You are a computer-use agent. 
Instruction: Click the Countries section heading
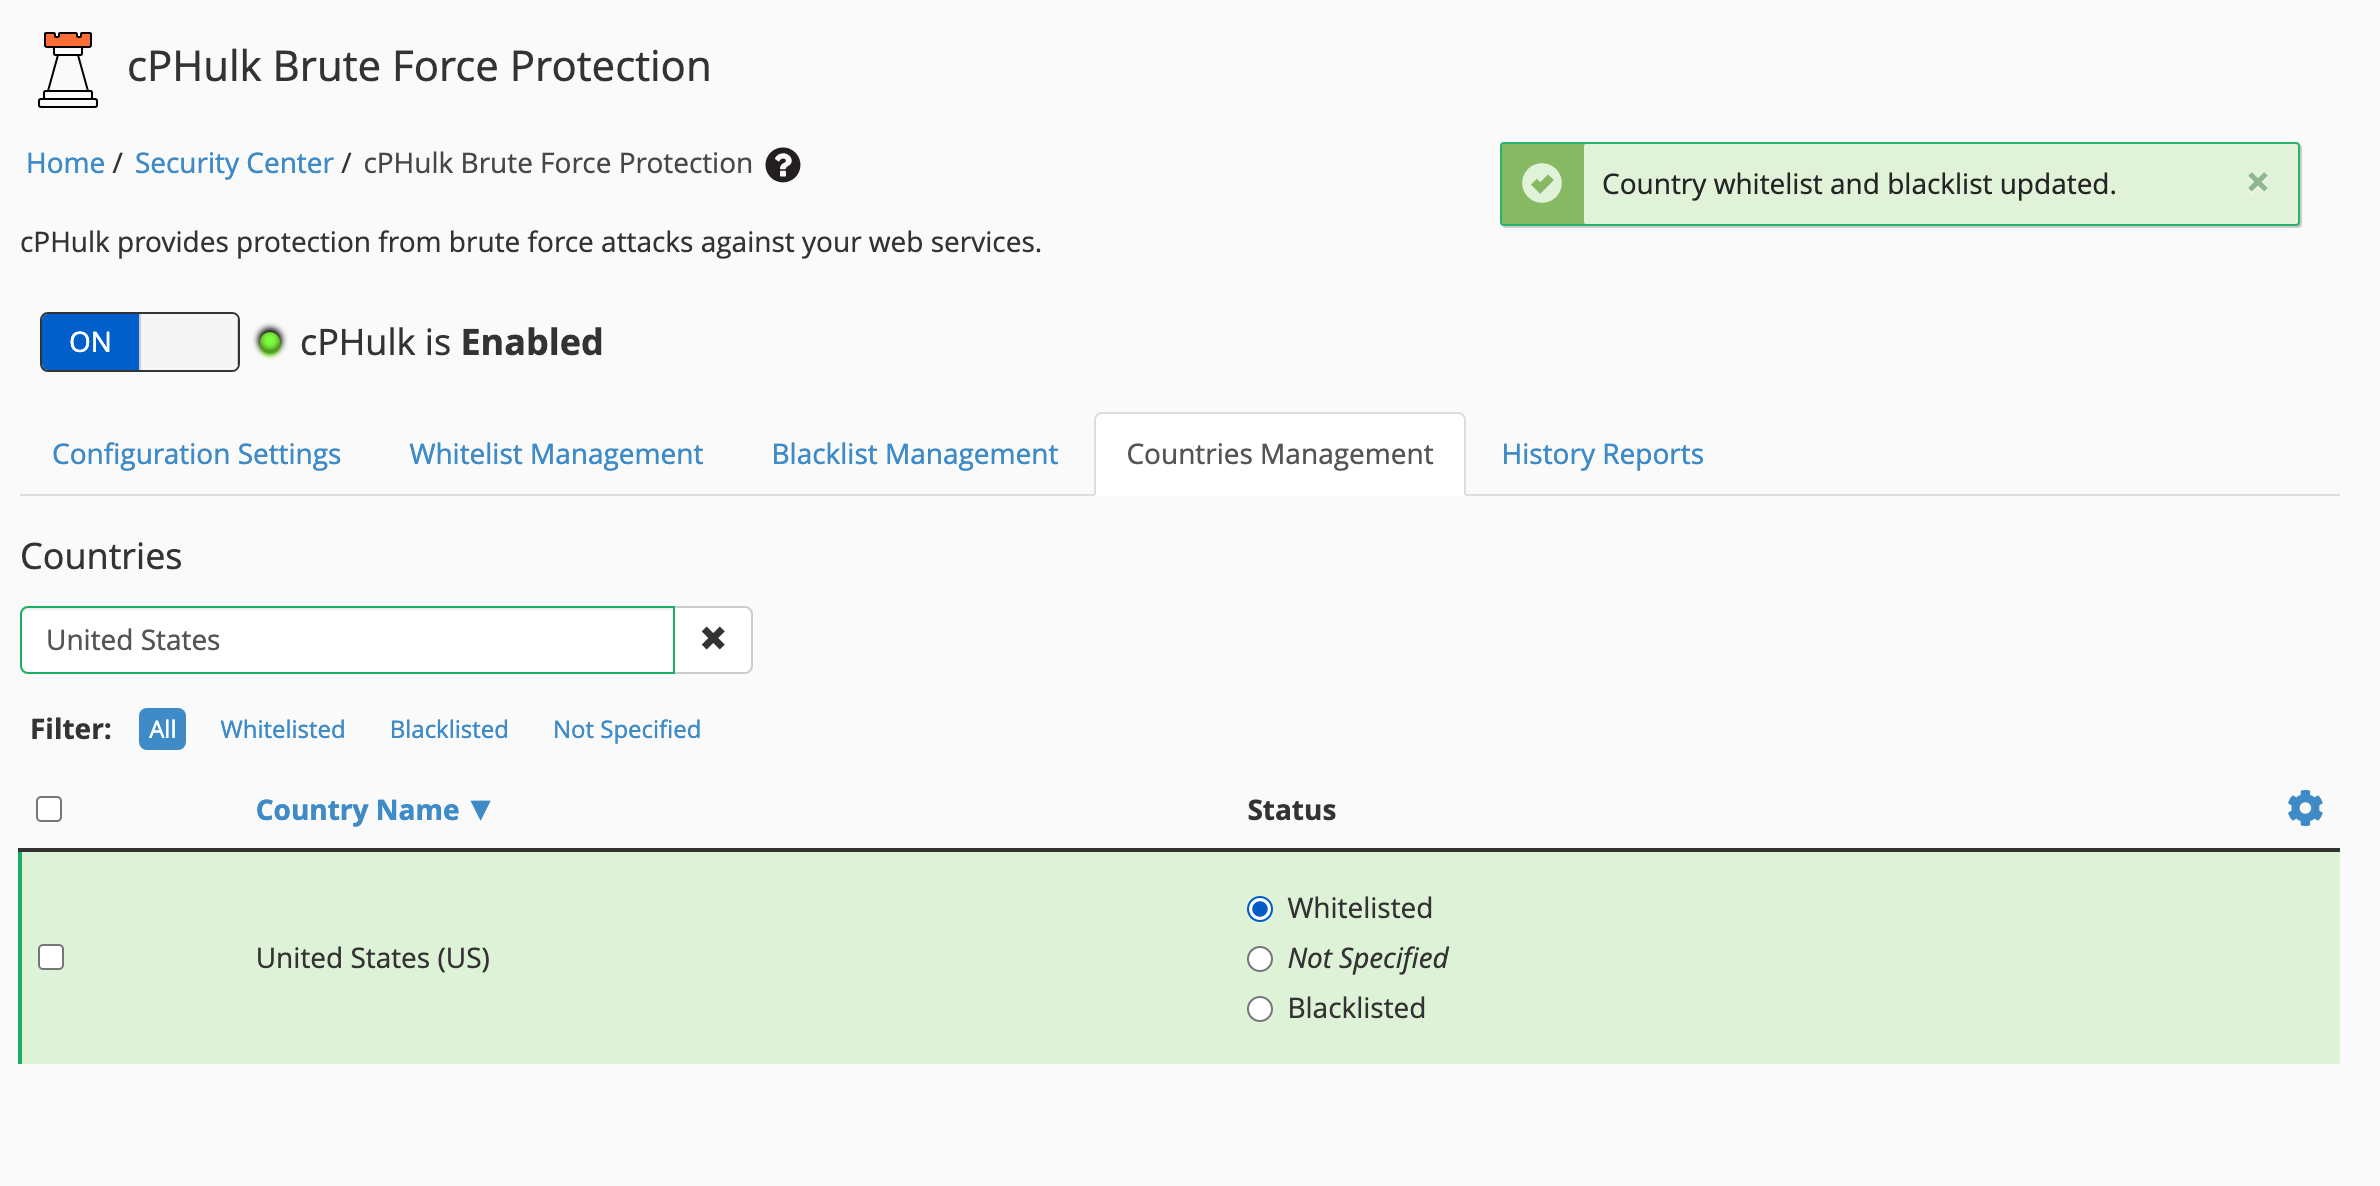coord(101,556)
